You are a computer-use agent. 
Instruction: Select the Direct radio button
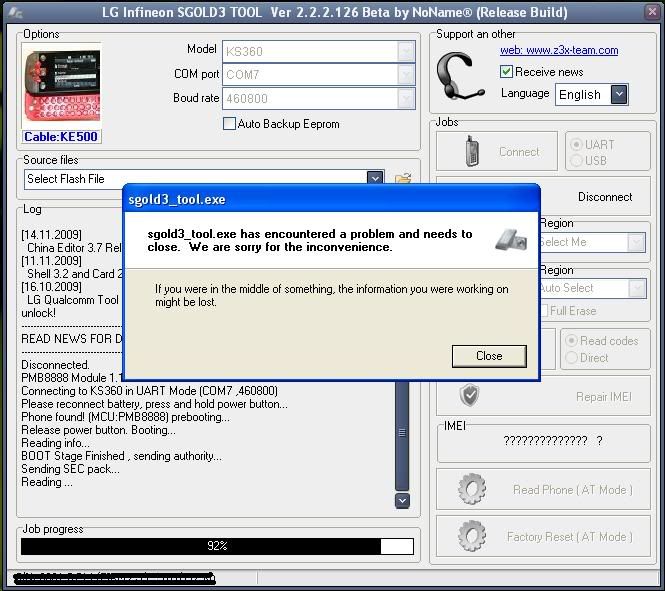(571, 357)
